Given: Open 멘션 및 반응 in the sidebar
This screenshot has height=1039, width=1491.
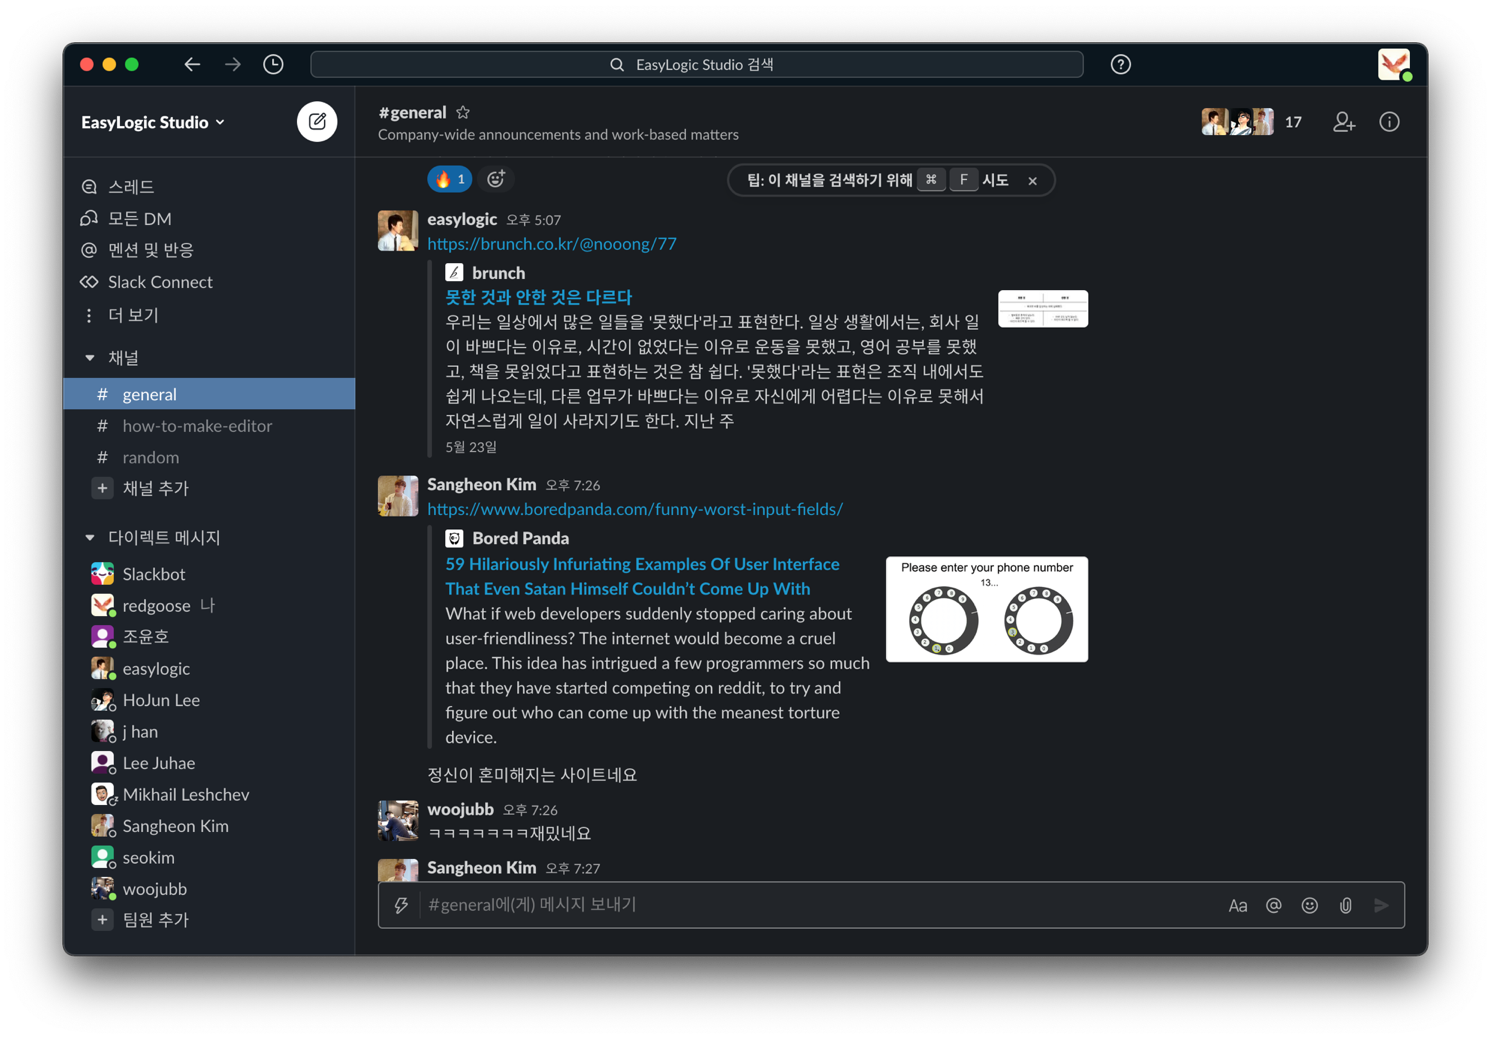Looking at the screenshot, I should [x=209, y=250].
